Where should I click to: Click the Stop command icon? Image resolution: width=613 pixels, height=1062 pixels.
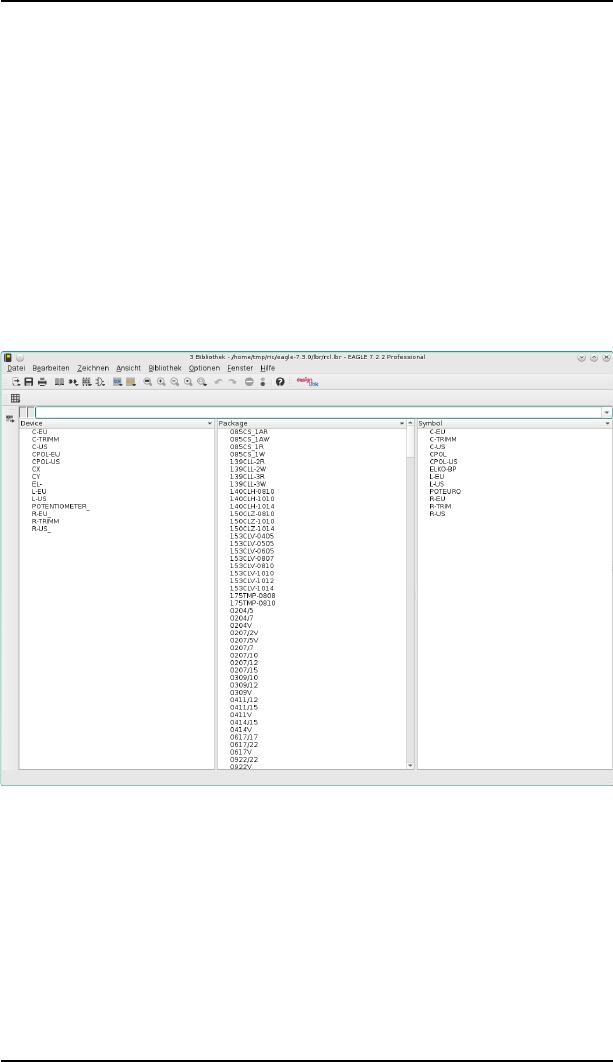[249, 382]
